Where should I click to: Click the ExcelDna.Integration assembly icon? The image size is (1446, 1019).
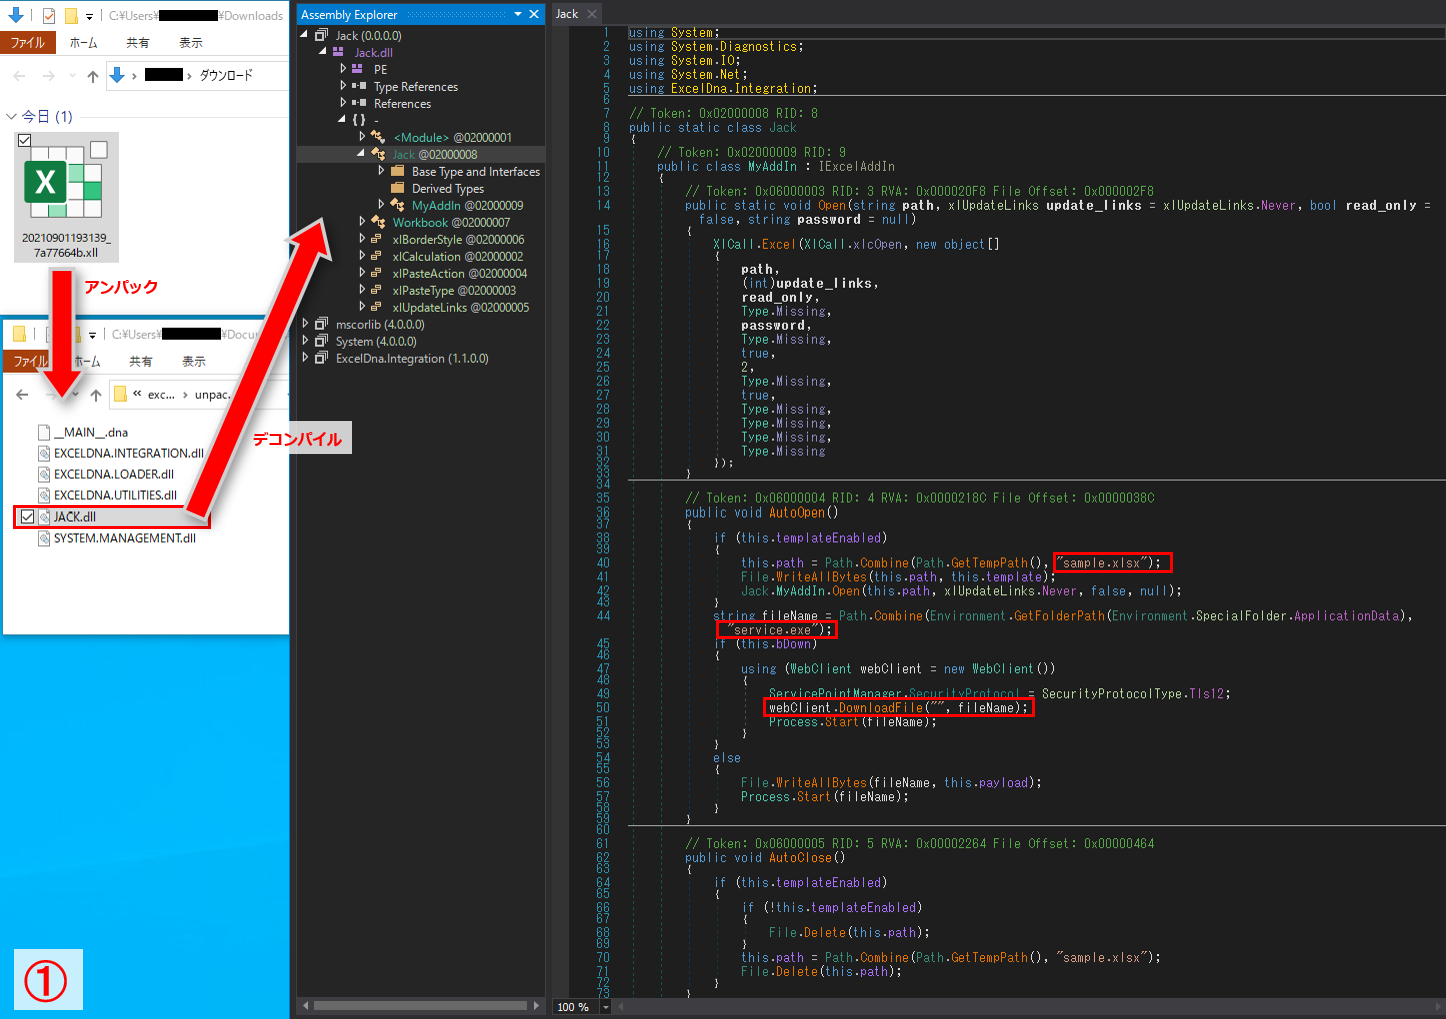pyautogui.click(x=321, y=358)
